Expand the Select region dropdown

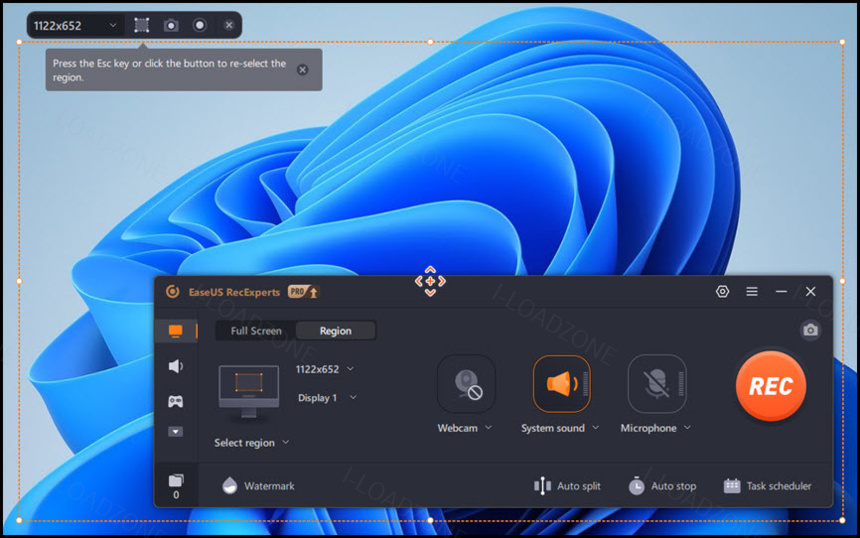(251, 443)
